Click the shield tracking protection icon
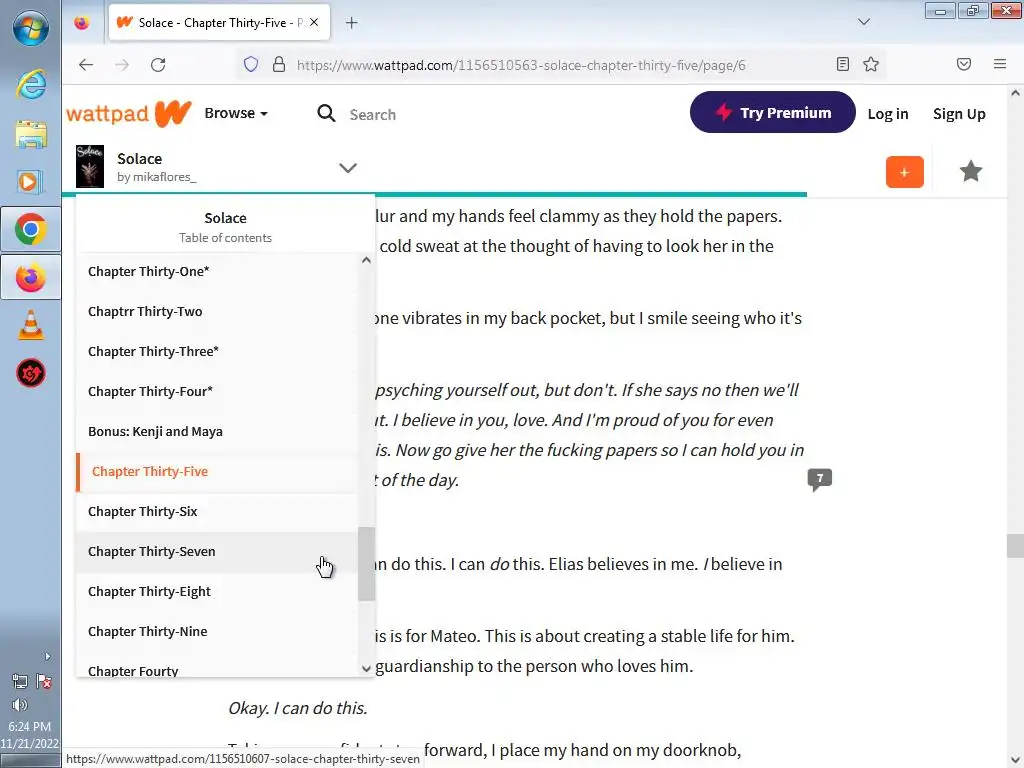Image resolution: width=1024 pixels, height=768 pixels. click(x=251, y=65)
